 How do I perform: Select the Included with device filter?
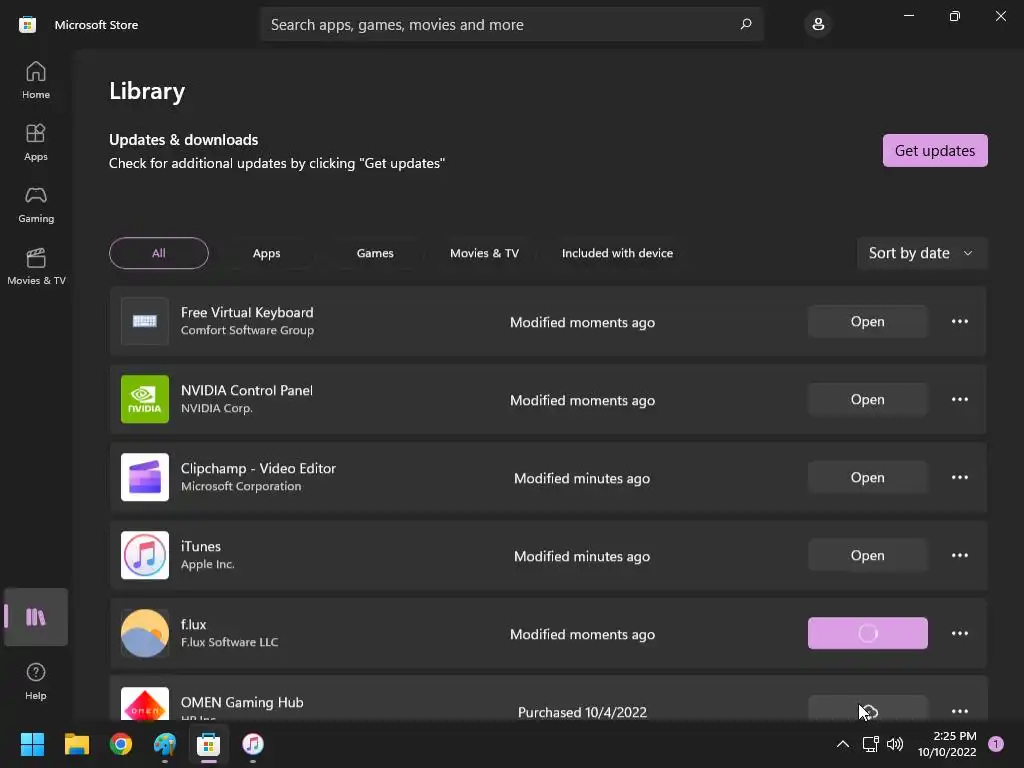pos(617,253)
